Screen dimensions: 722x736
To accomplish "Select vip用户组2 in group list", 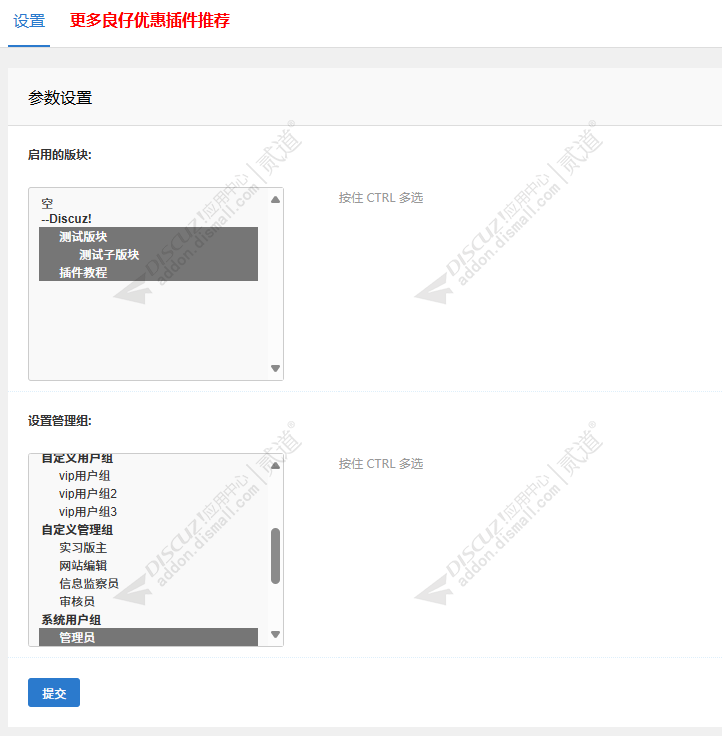I will tap(148, 493).
